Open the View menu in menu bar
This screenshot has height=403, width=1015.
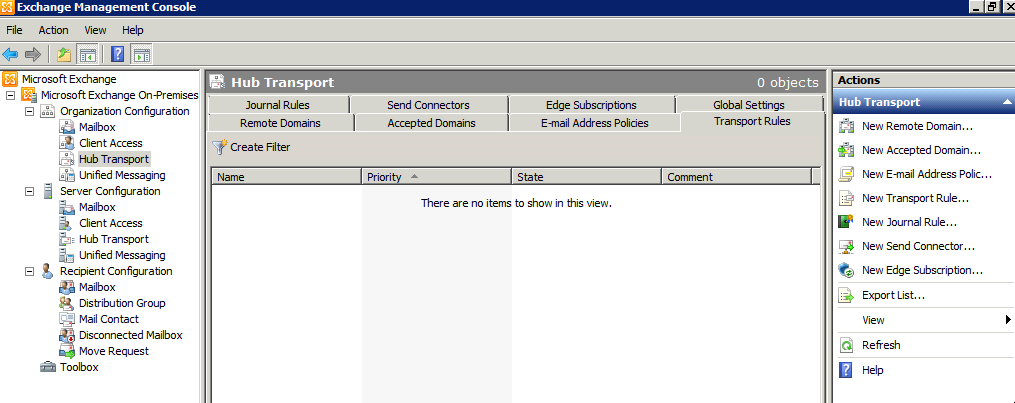pyautogui.click(x=95, y=30)
